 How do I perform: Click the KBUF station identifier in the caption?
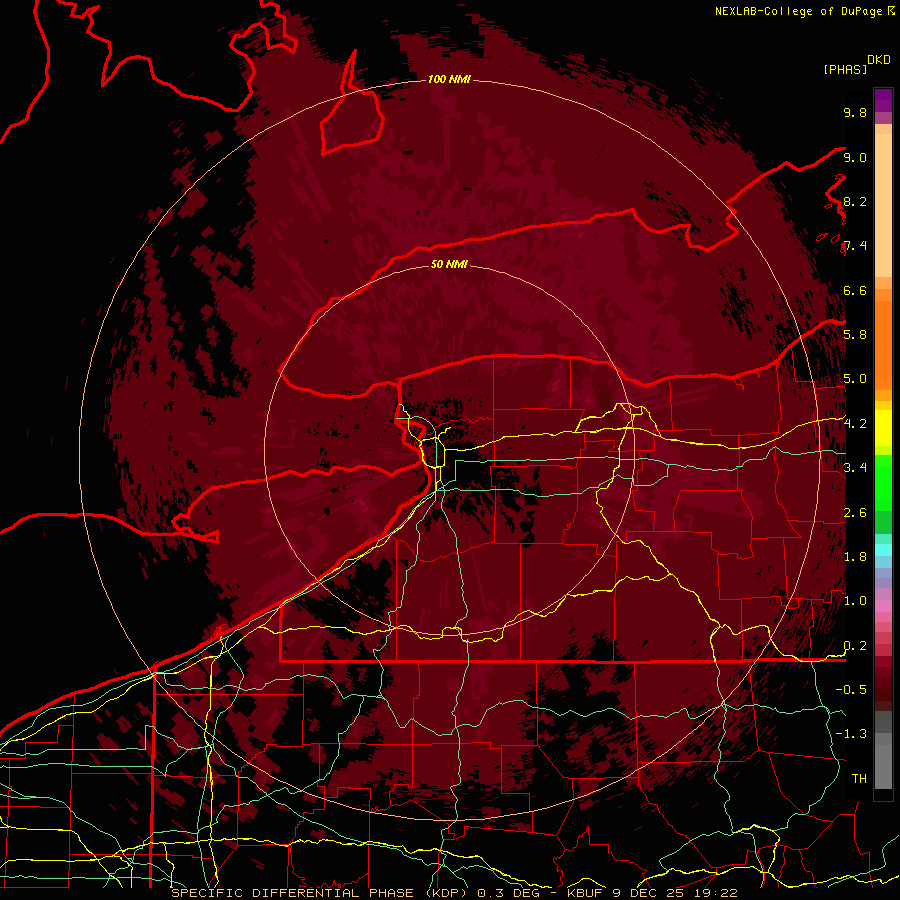585,893
